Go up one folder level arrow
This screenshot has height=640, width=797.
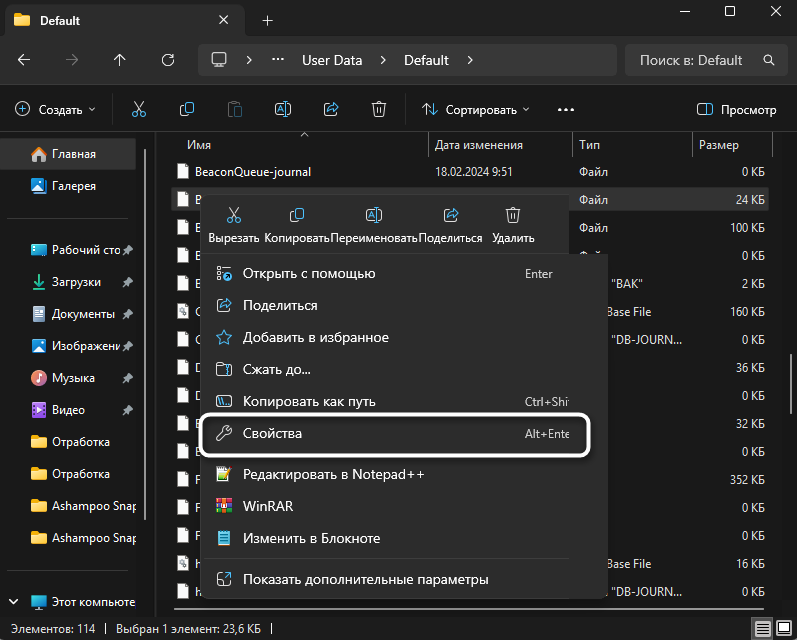(x=120, y=60)
